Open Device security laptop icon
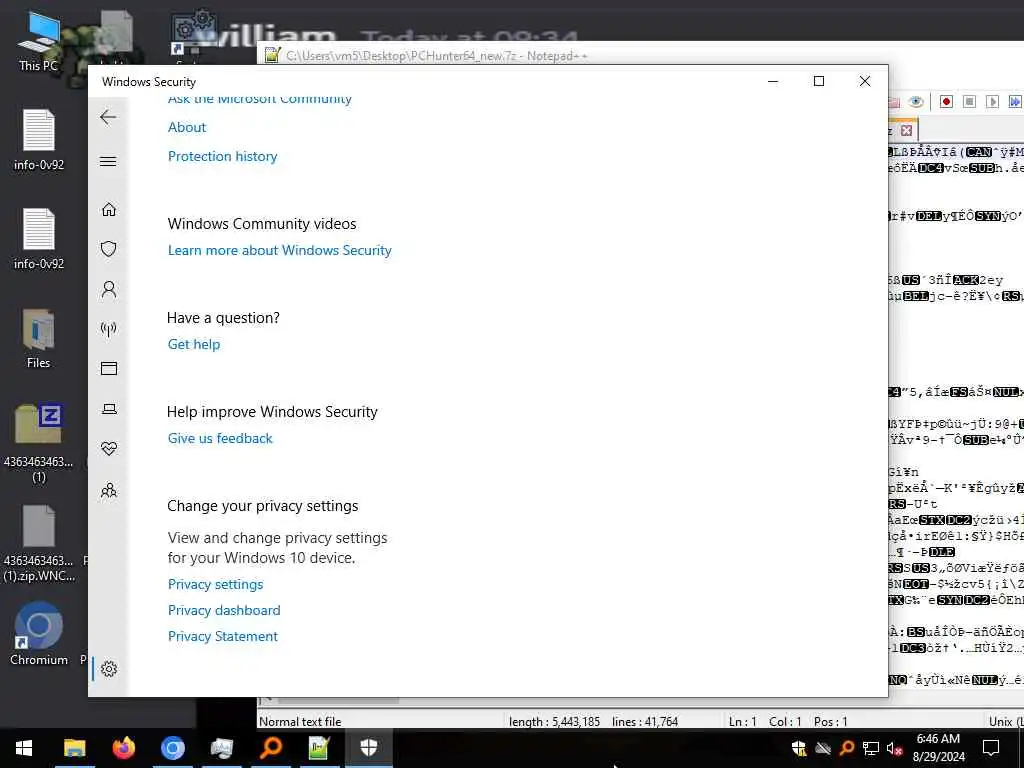1024x768 pixels. [109, 409]
